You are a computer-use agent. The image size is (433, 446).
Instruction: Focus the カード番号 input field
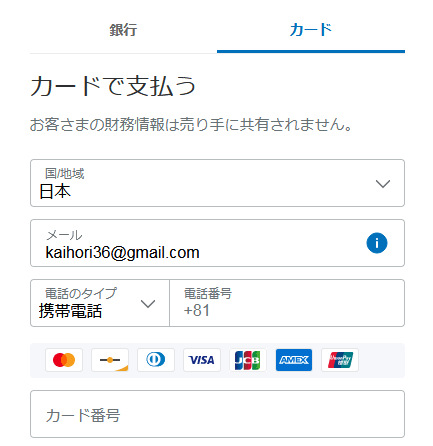point(217,414)
